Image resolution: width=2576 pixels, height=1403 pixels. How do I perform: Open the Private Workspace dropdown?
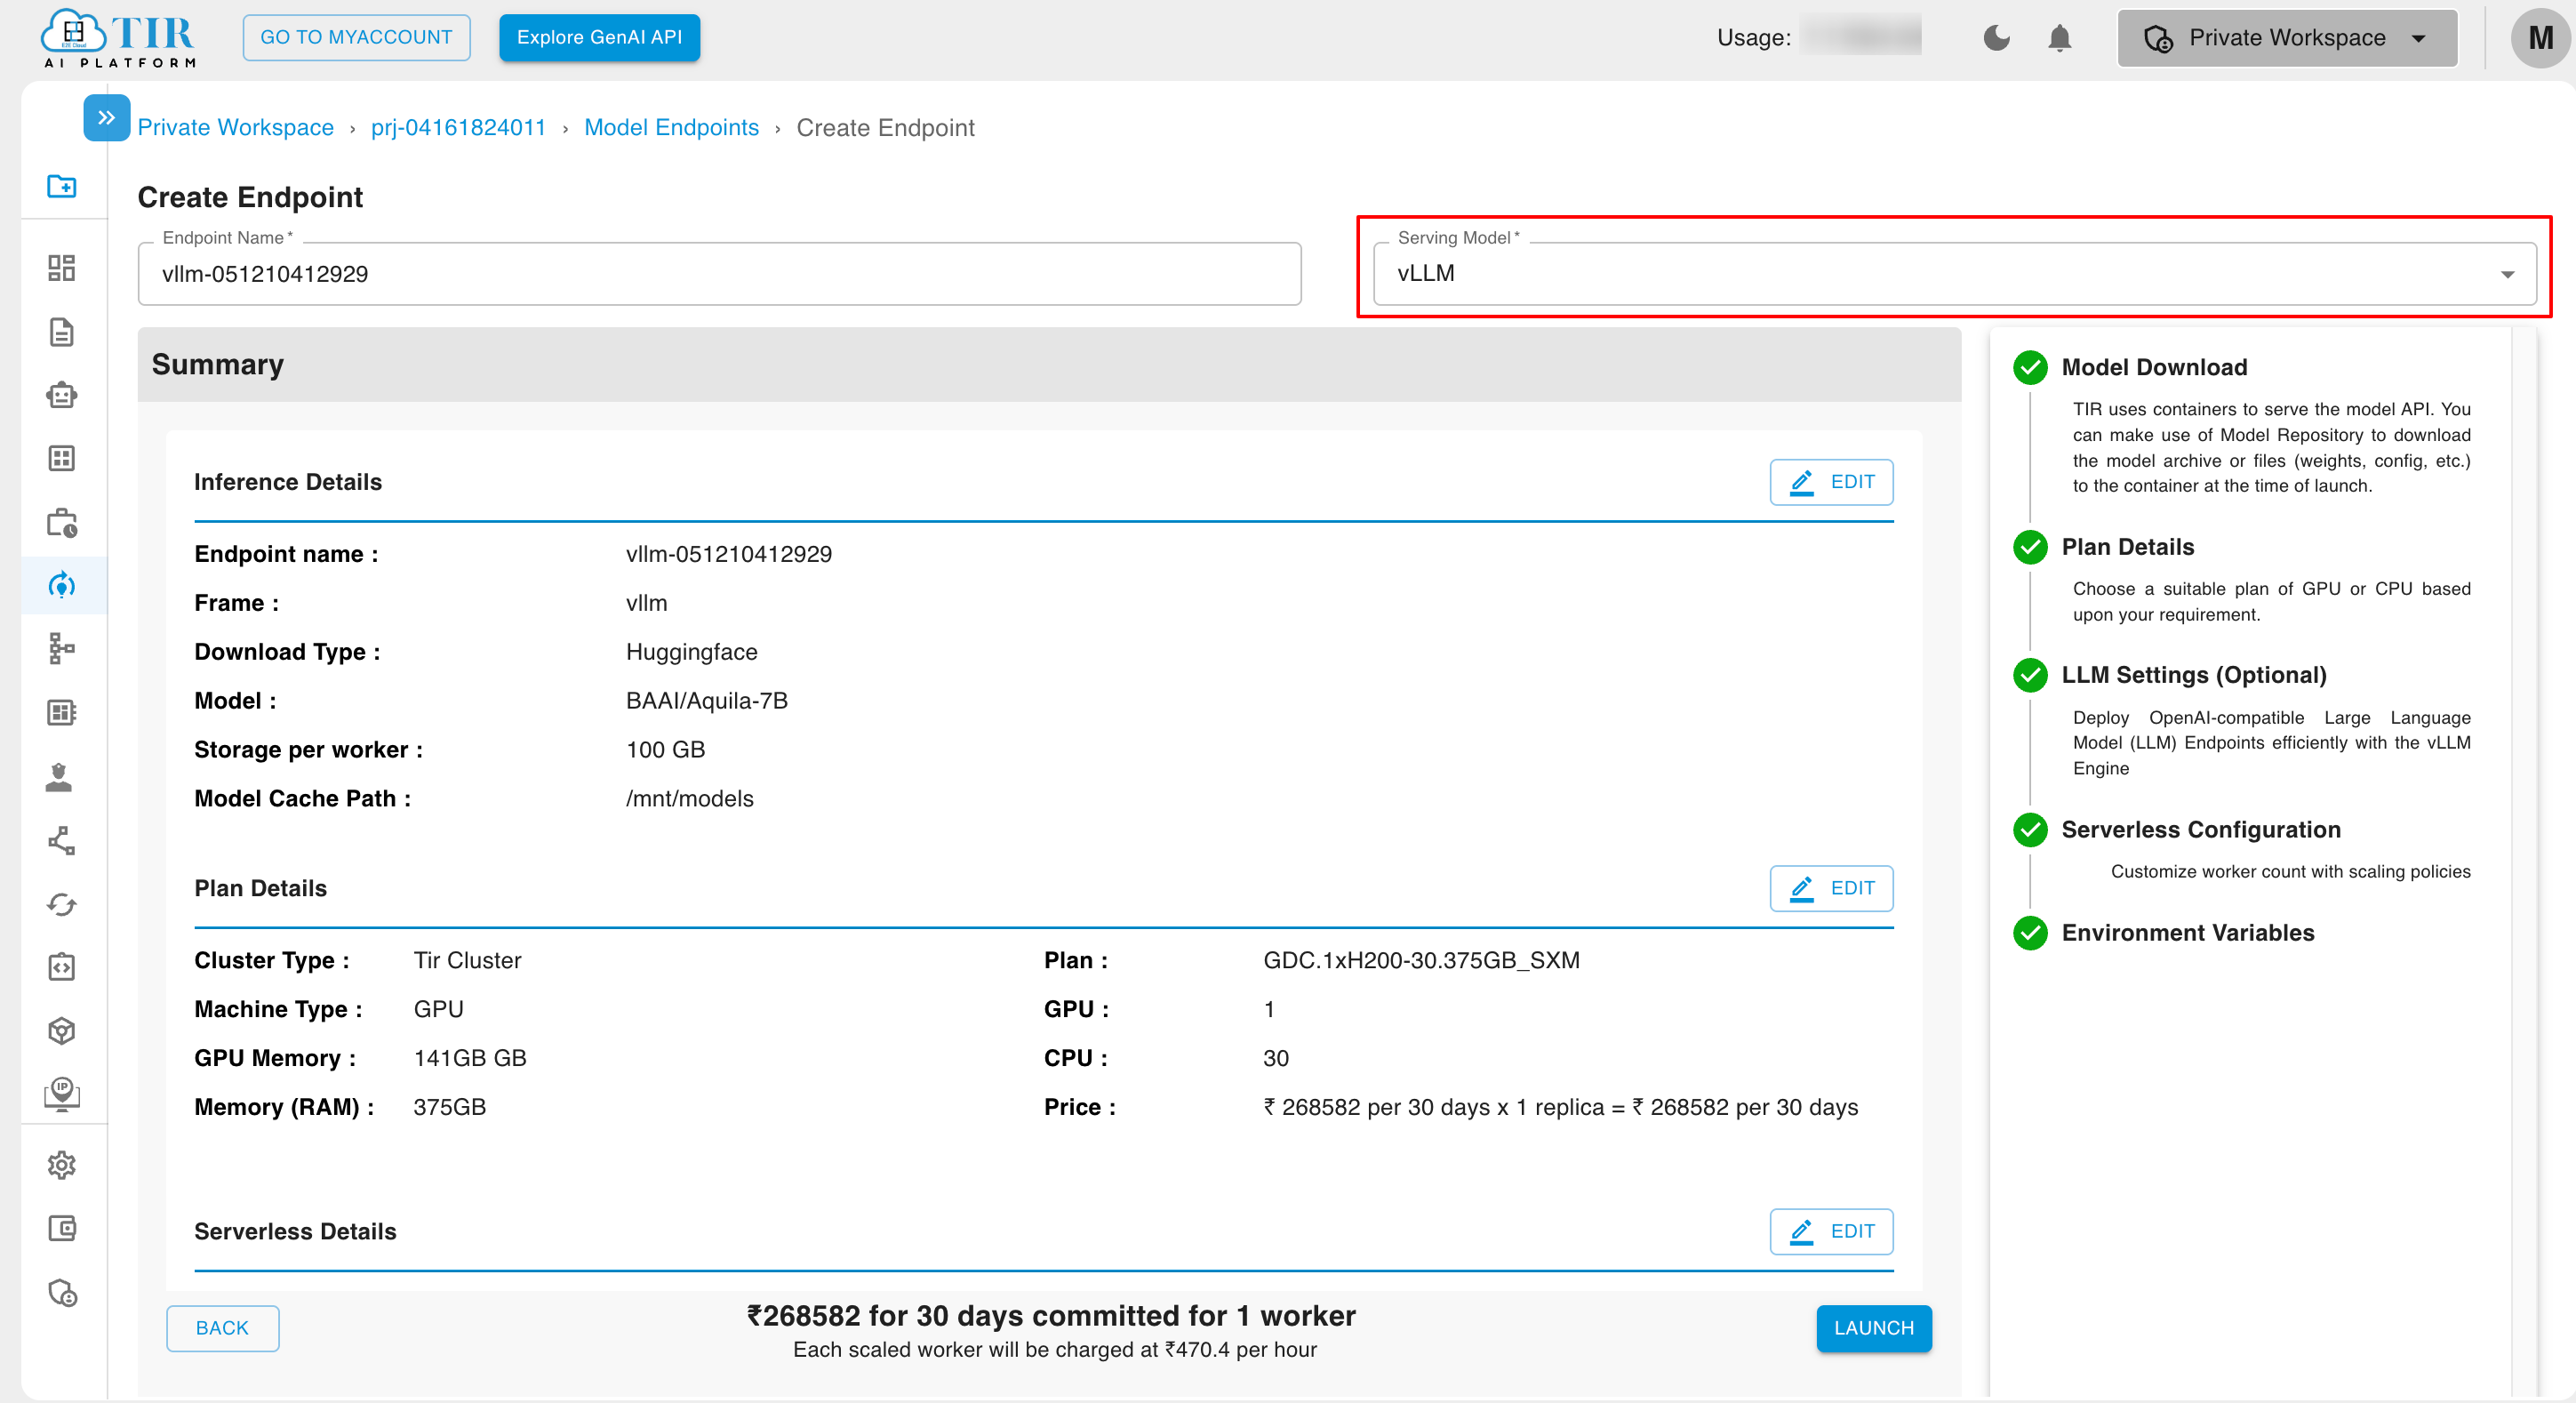(x=2287, y=38)
